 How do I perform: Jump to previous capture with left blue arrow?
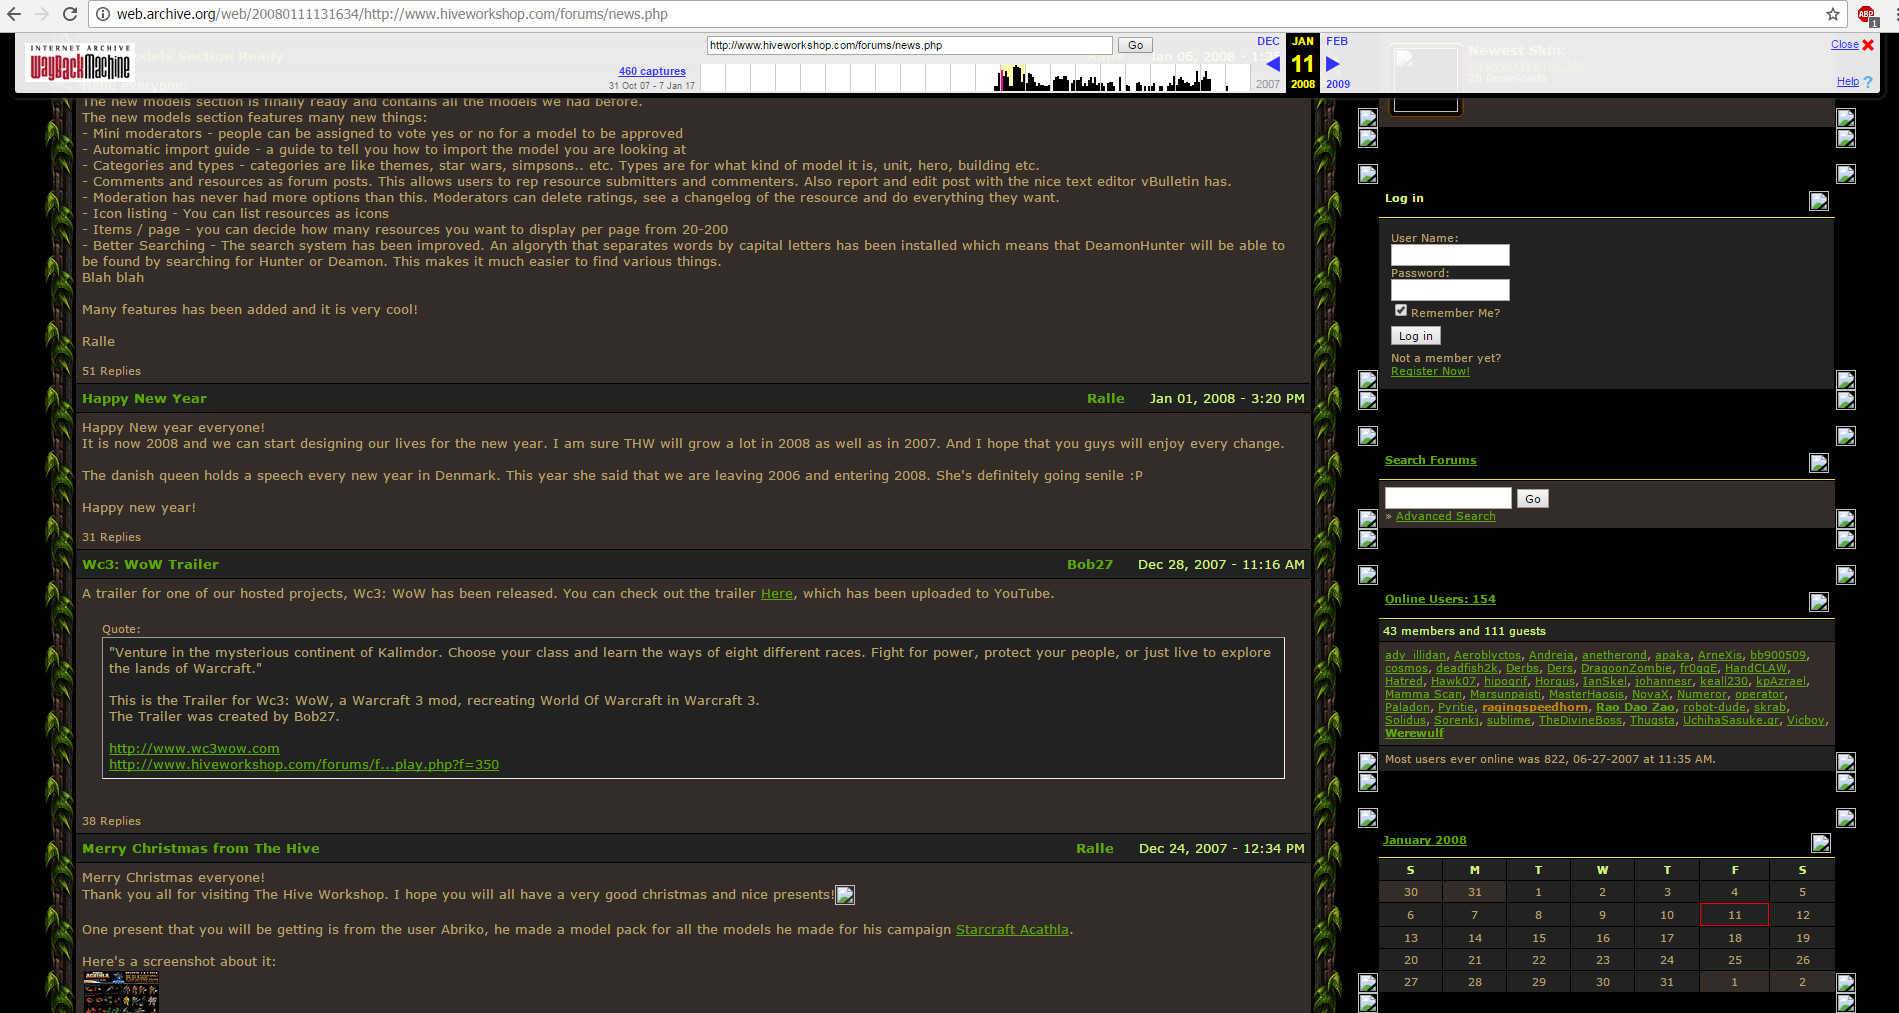(x=1273, y=64)
